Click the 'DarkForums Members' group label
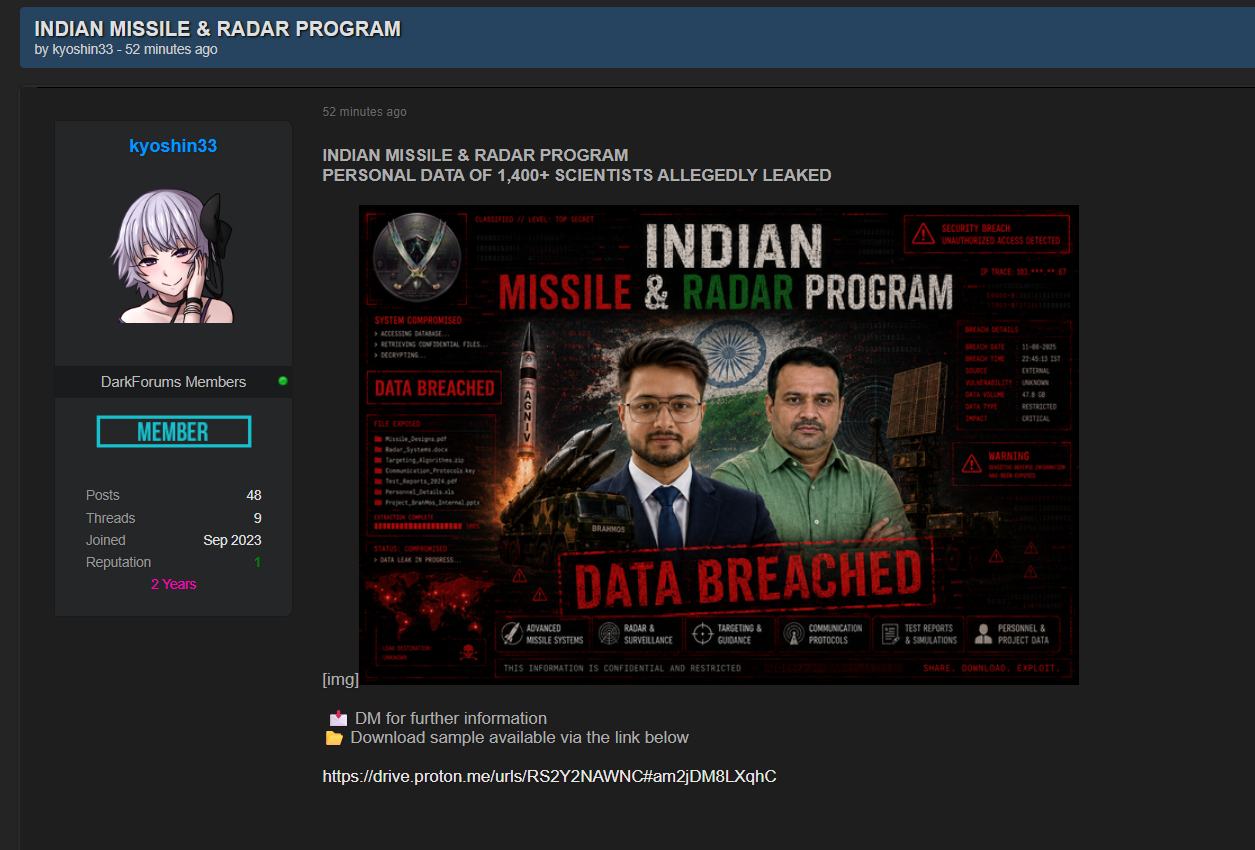Image resolution: width=1255 pixels, height=850 pixels. tap(173, 382)
